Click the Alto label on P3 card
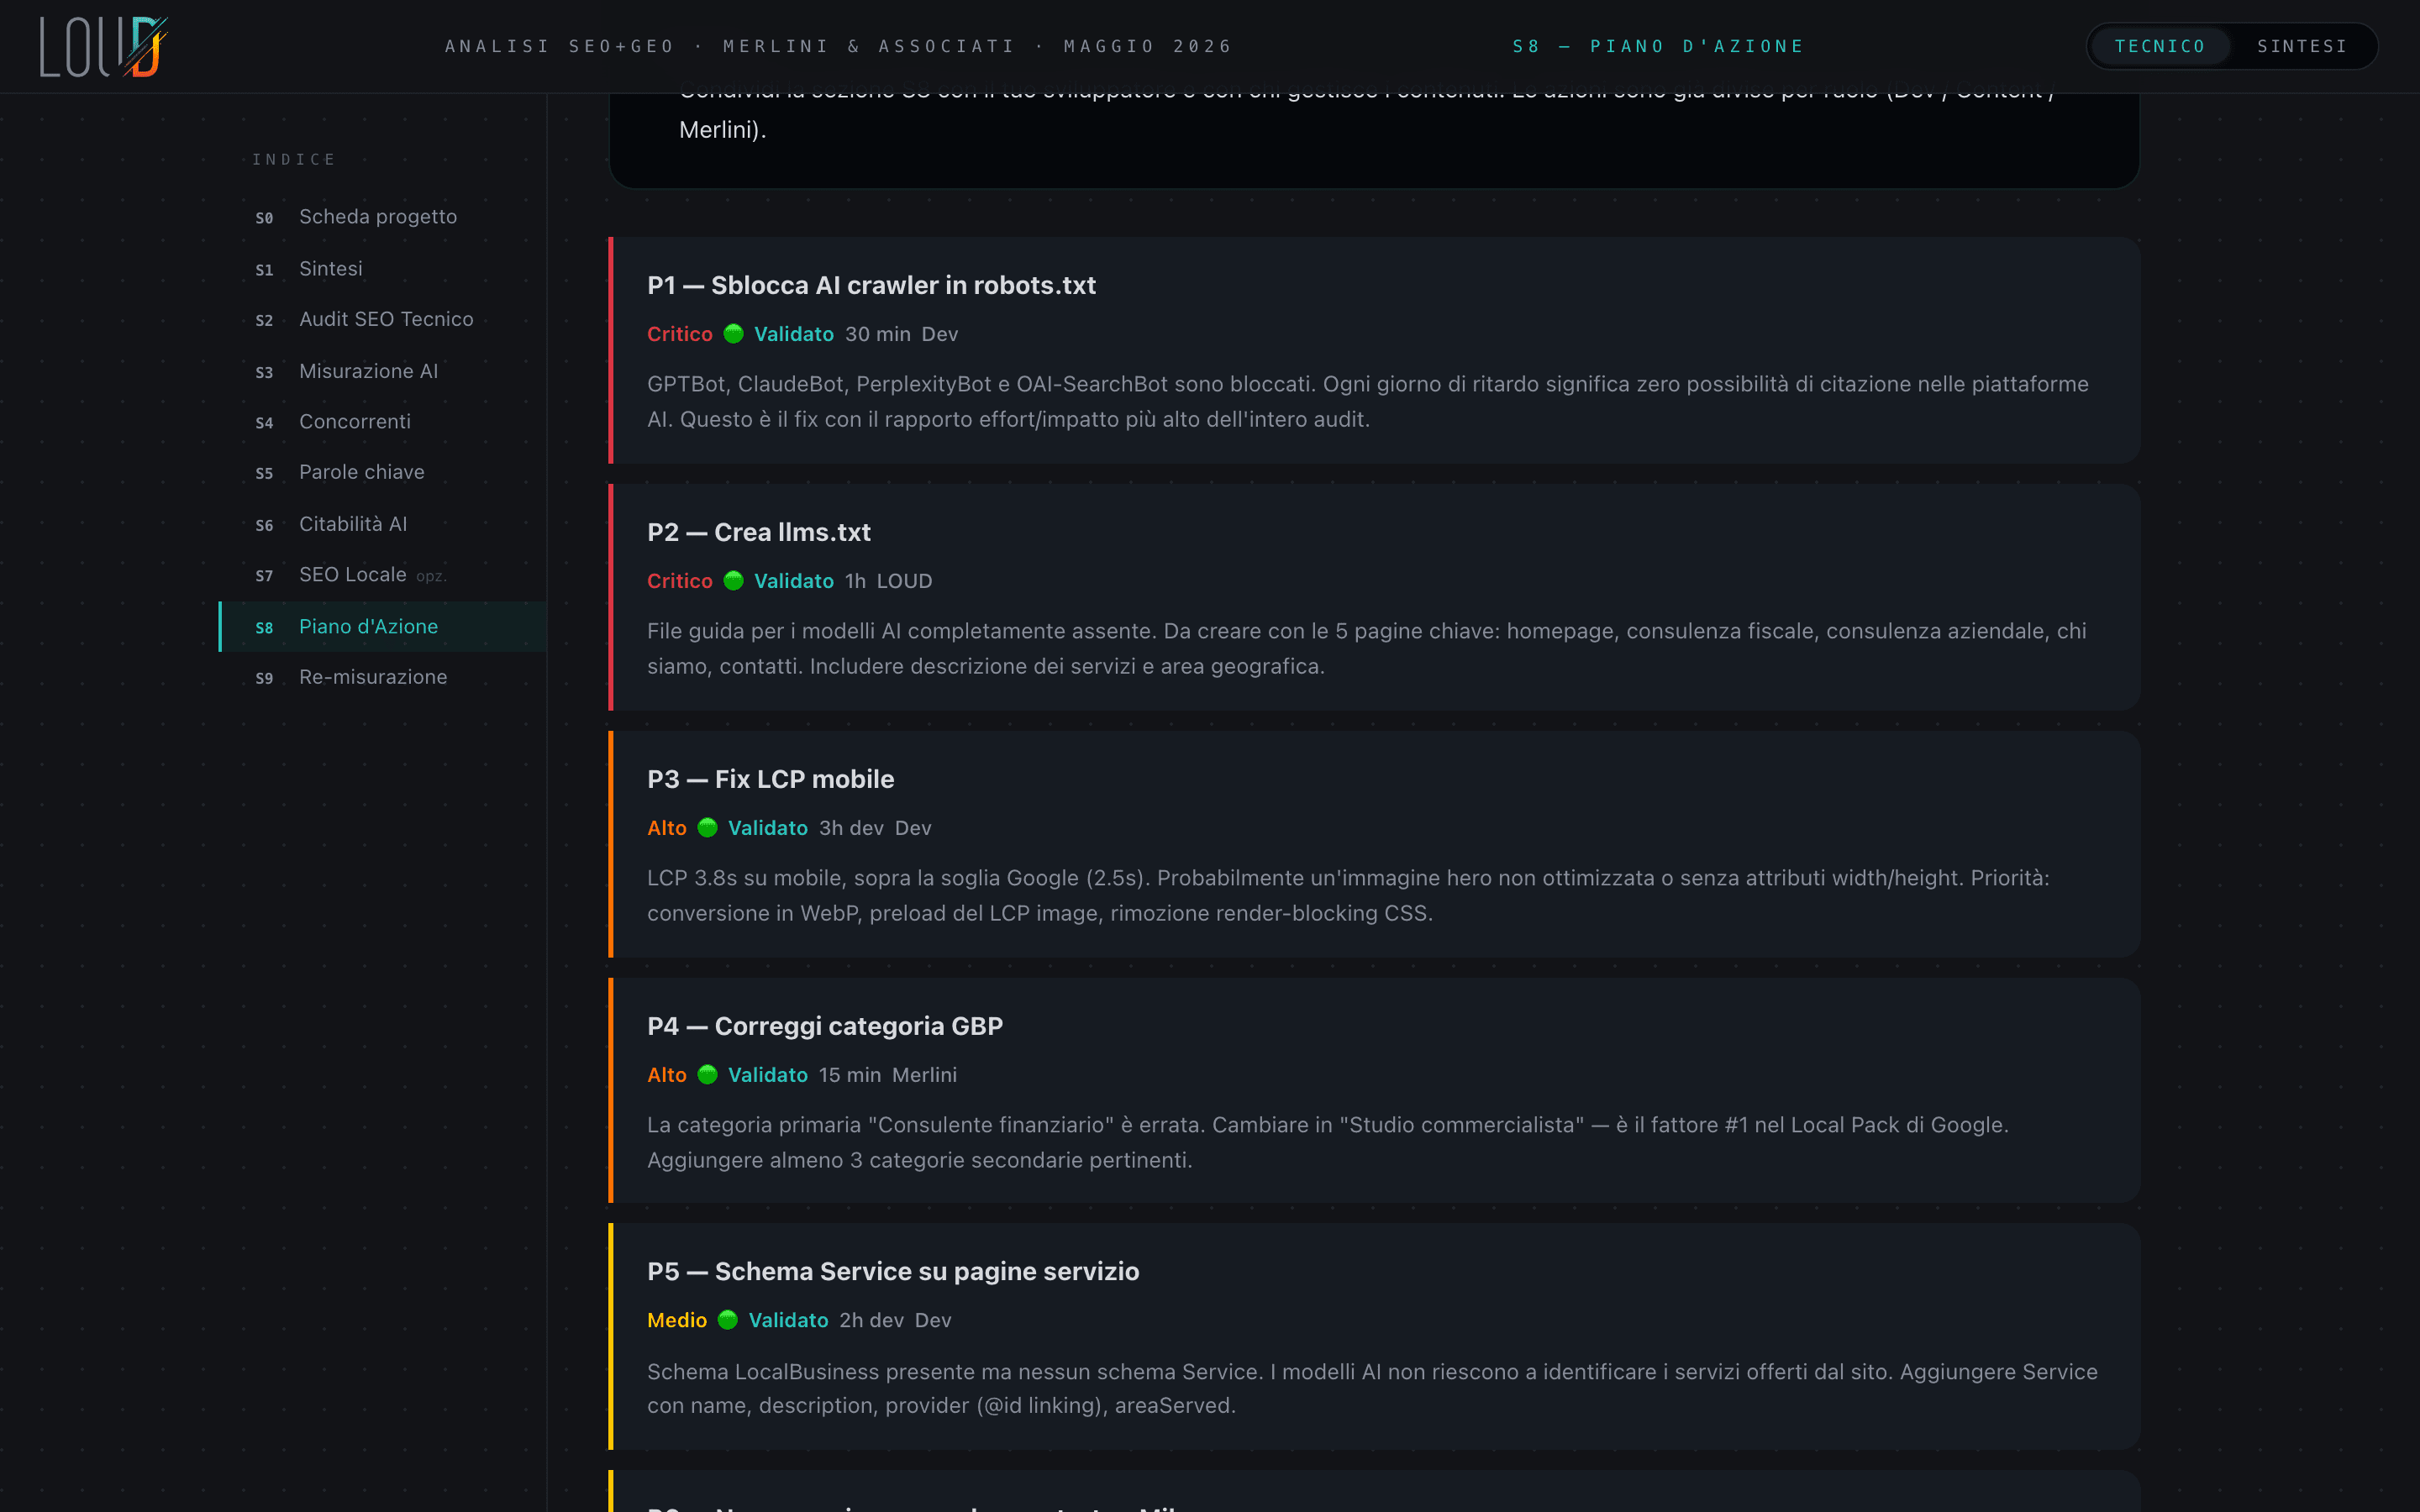Screen dimensions: 2420x1512 click(x=667, y=828)
